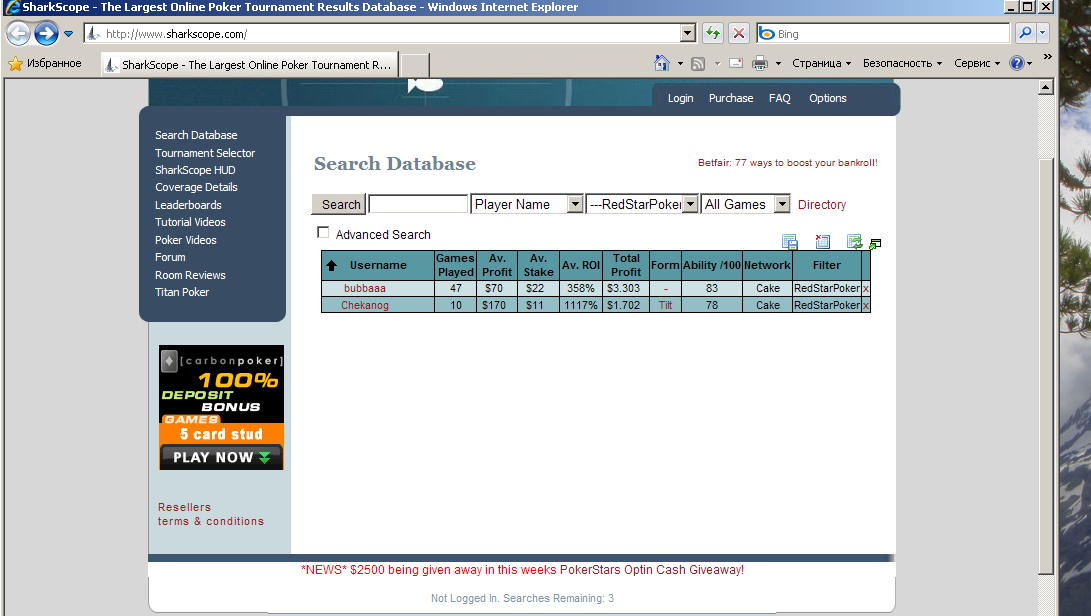This screenshot has width=1091, height=616.
Task: Click the save table icon above results
Action: pyautogui.click(x=790, y=242)
